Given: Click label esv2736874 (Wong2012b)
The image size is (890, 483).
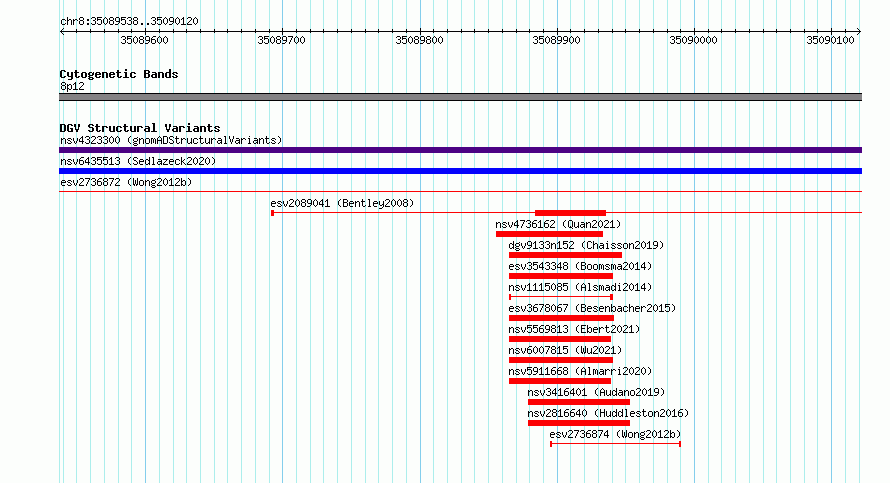Looking at the screenshot, I should [x=615, y=434].
